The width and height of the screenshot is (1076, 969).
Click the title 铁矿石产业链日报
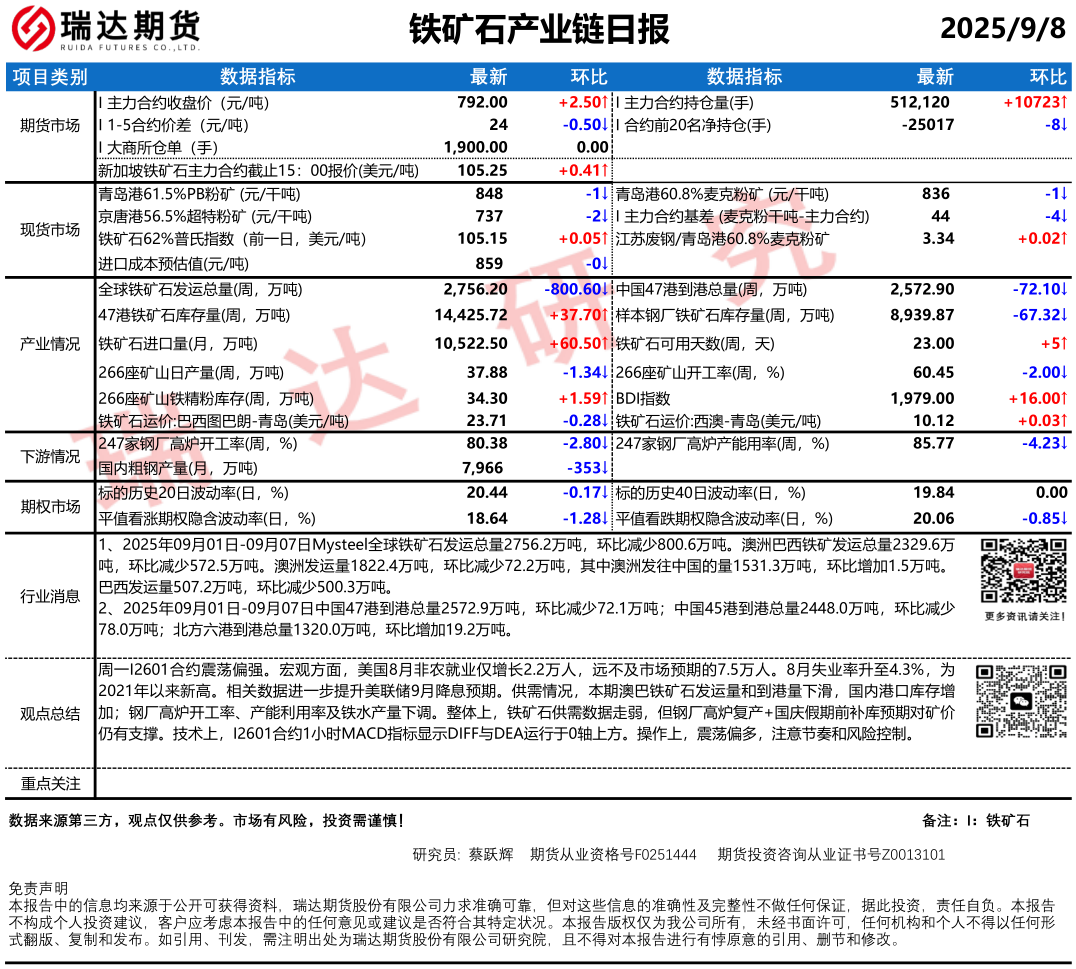539,29
